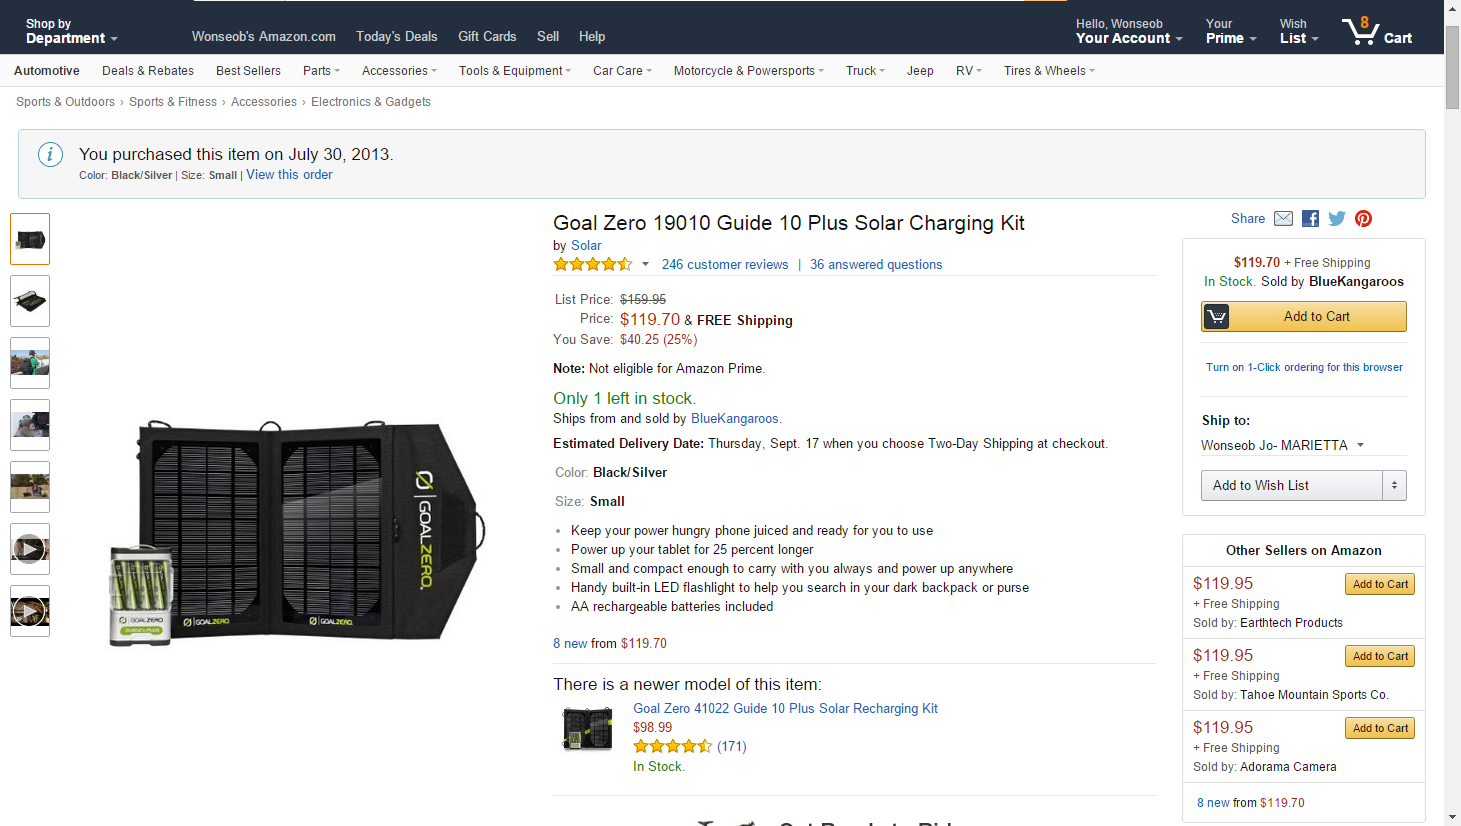This screenshot has height=826, width=1461.
Task: Click the yellow Add to Cart button
Action: pos(1304,317)
